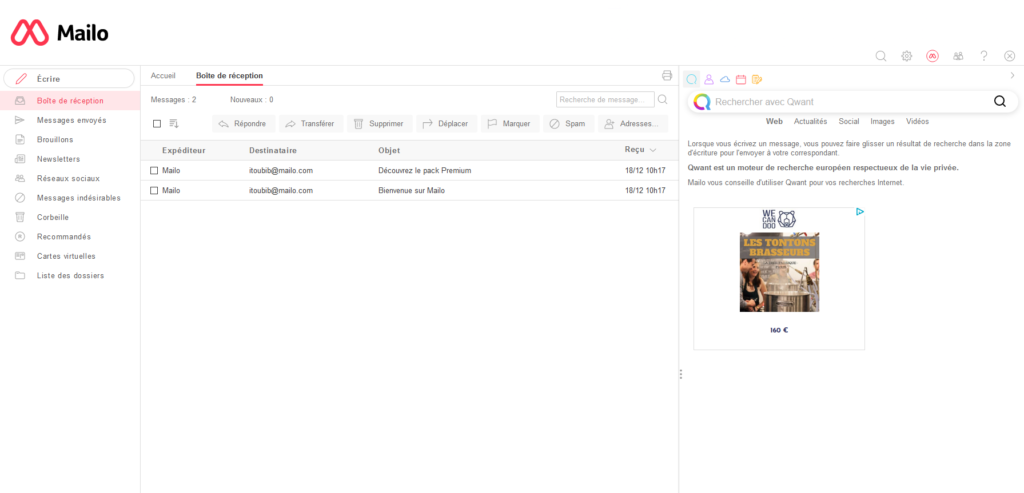Screen dimensions: 1024x493
Task: Open the help question mark icon
Action: (984, 56)
